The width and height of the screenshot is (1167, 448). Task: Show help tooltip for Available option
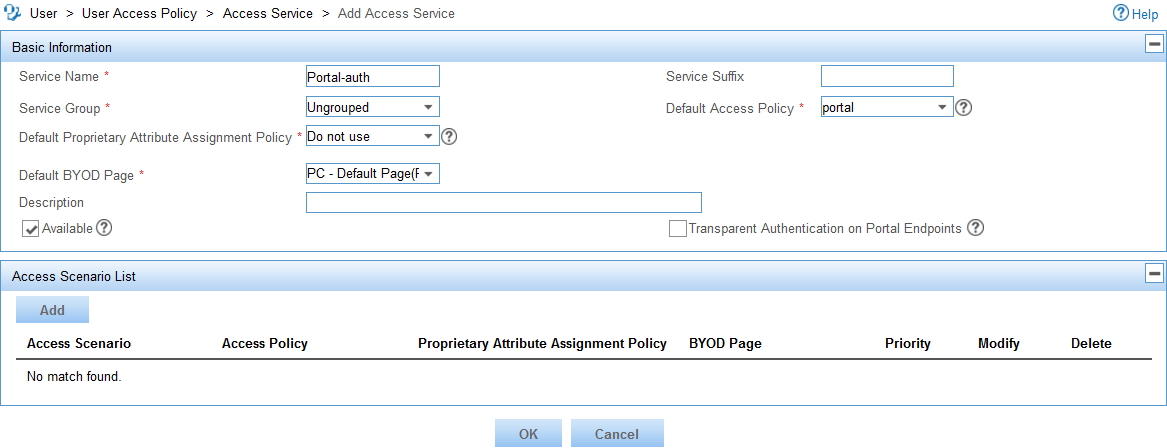105,228
